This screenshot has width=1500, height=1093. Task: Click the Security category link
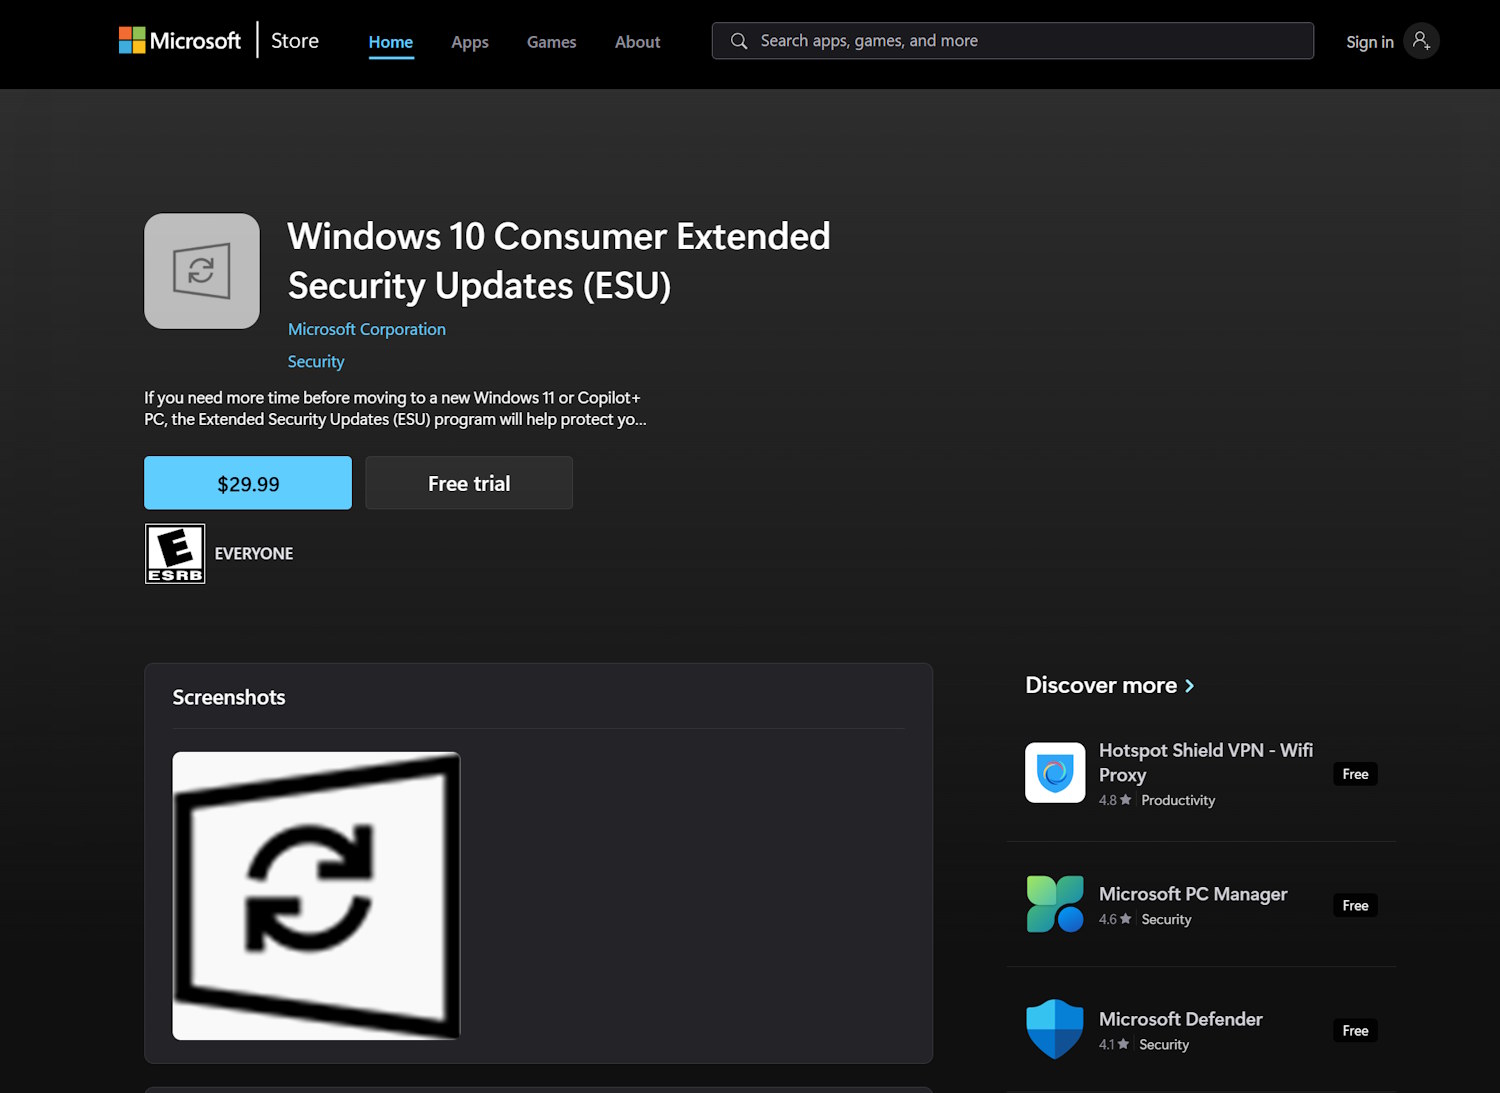click(316, 361)
